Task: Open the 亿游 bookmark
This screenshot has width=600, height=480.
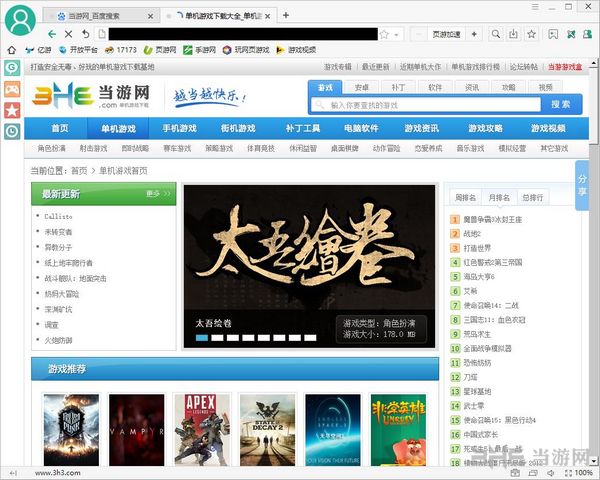Action: pos(38,50)
